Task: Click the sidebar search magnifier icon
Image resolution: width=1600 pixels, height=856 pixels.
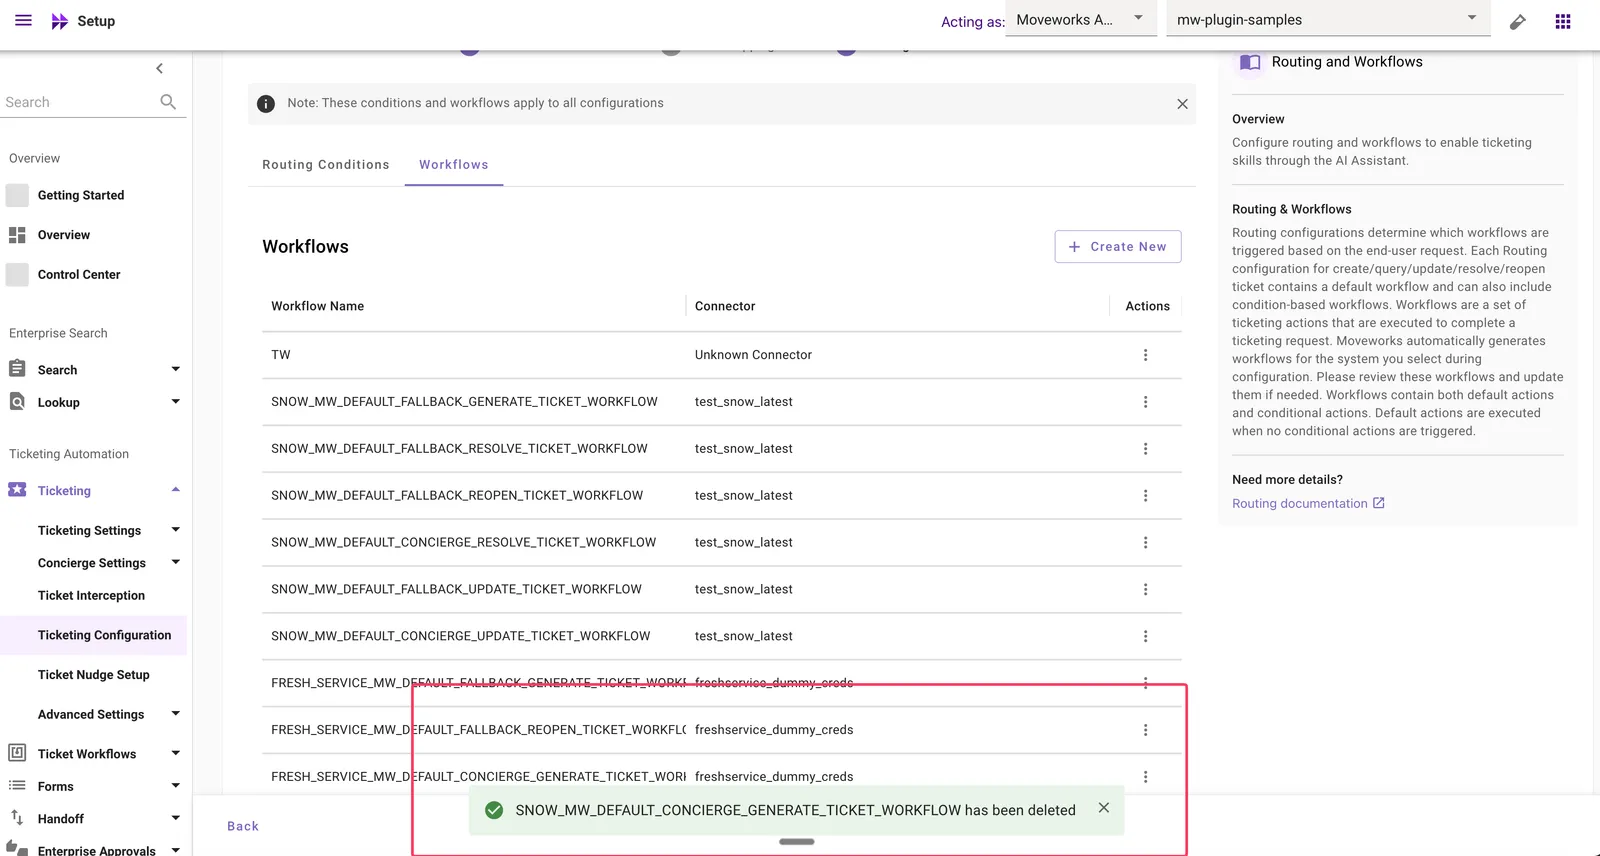Action: [x=168, y=102]
